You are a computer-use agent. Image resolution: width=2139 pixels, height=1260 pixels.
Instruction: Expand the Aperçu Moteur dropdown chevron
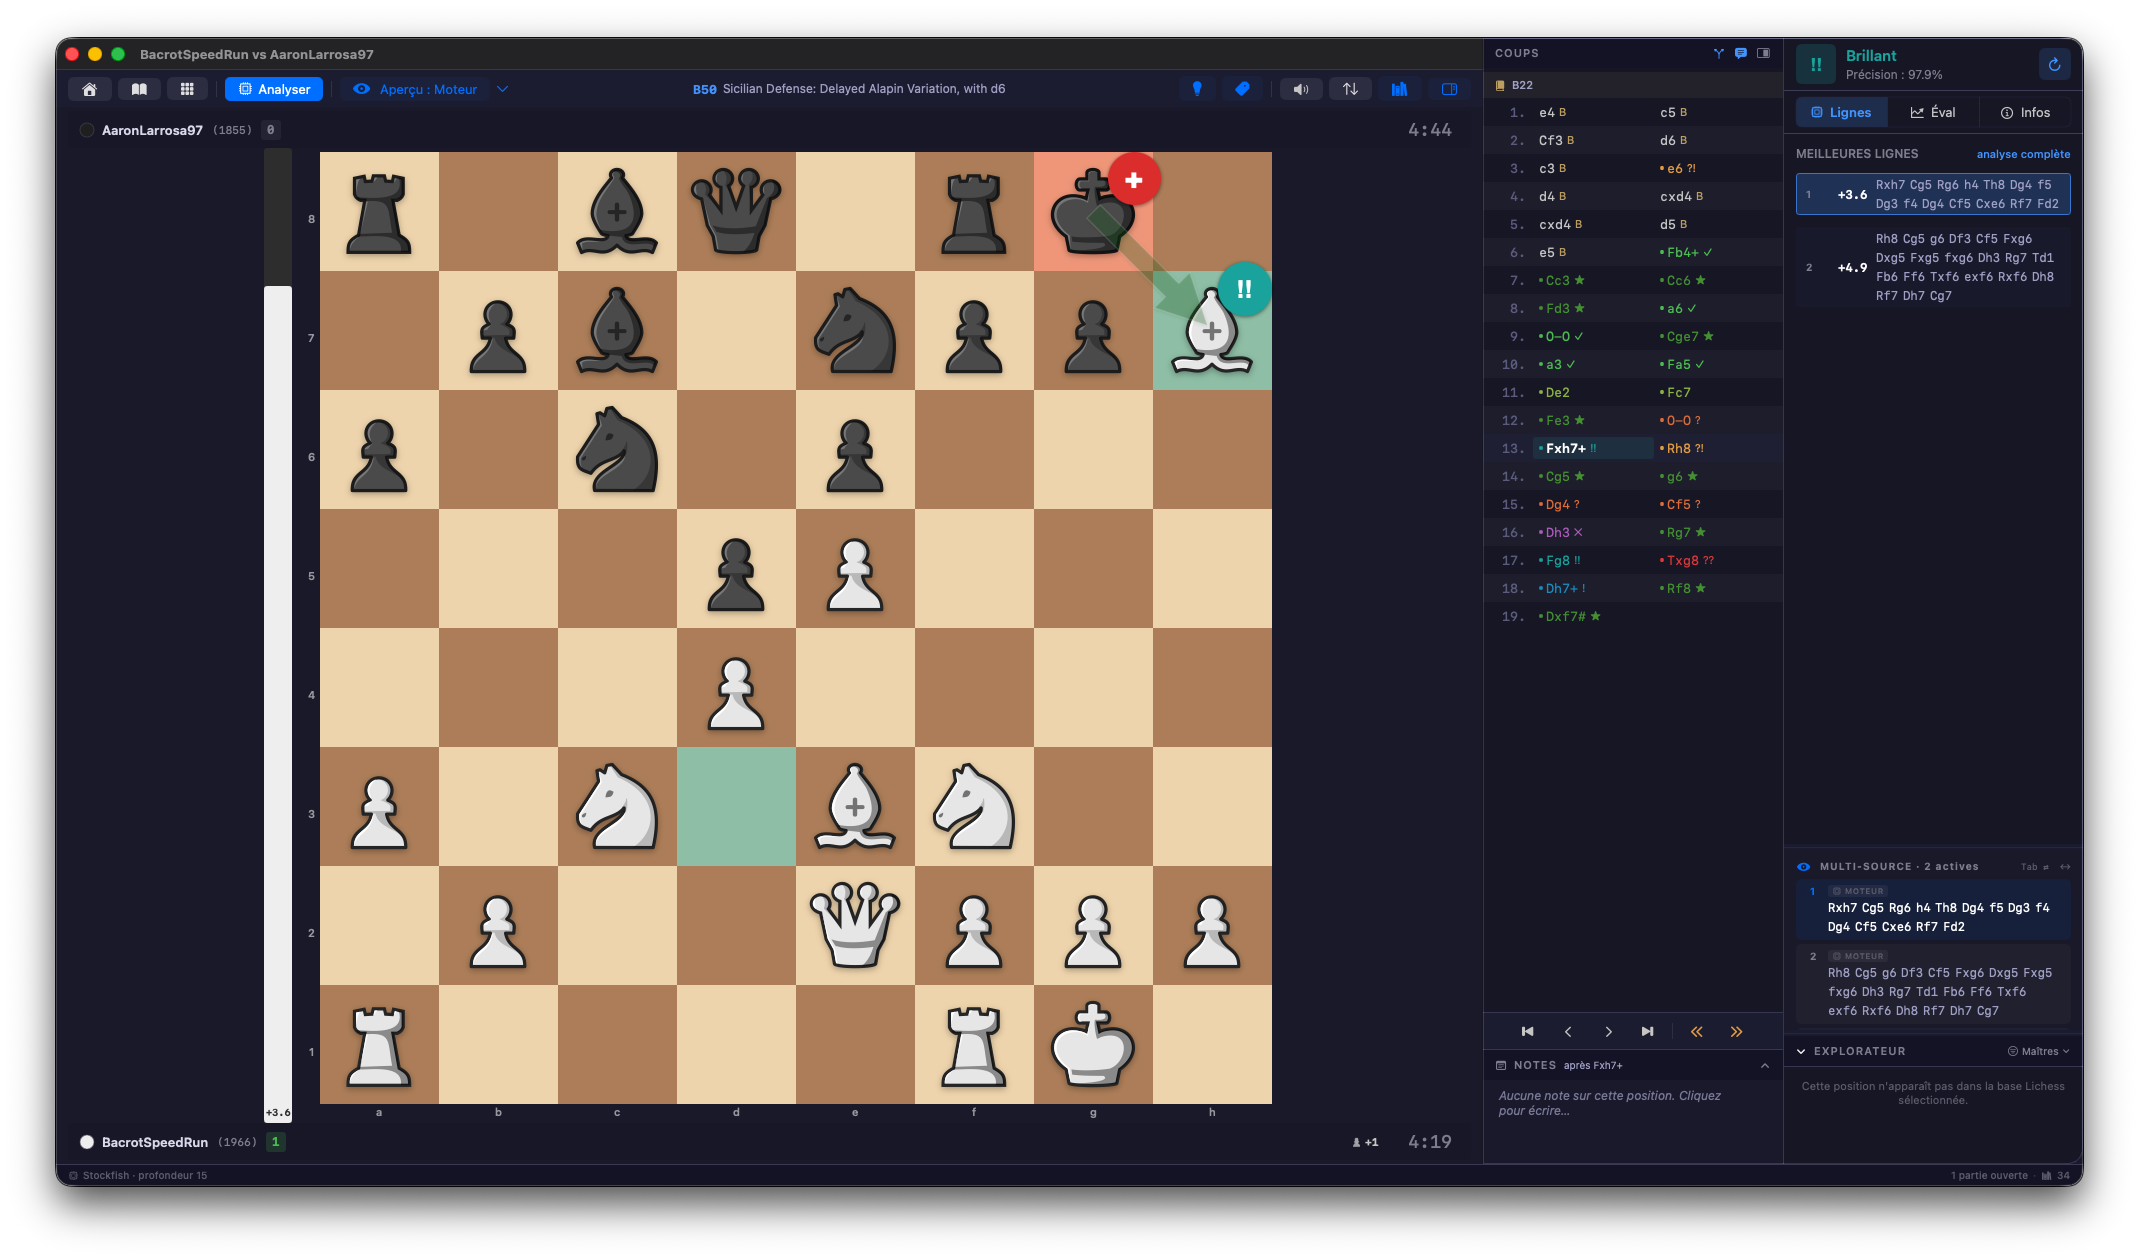[x=503, y=89]
